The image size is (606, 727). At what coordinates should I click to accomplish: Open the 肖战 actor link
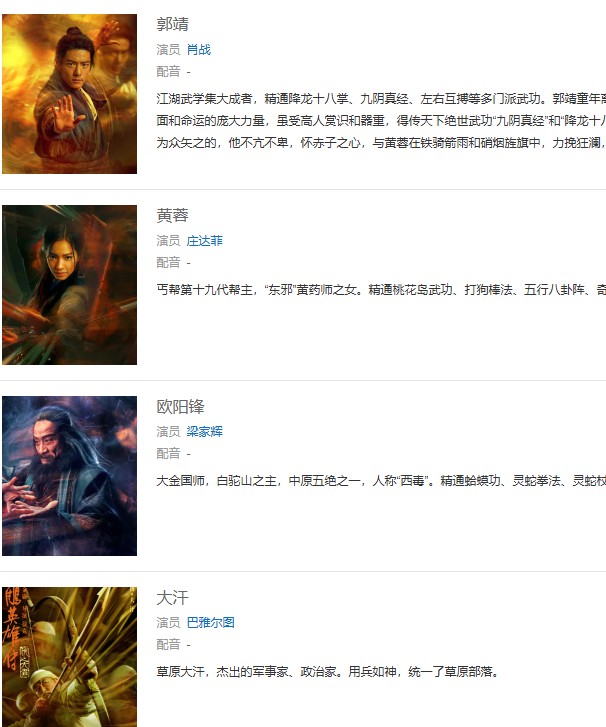[198, 50]
